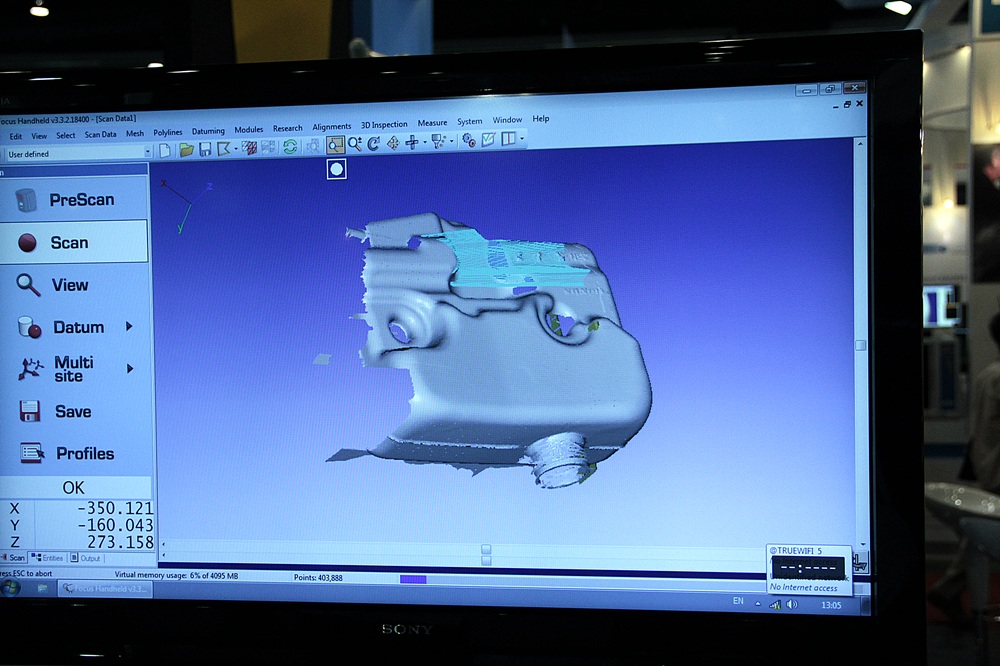Open the filter funnel dropdown arrow
This screenshot has height=666, width=1000.
point(452,141)
